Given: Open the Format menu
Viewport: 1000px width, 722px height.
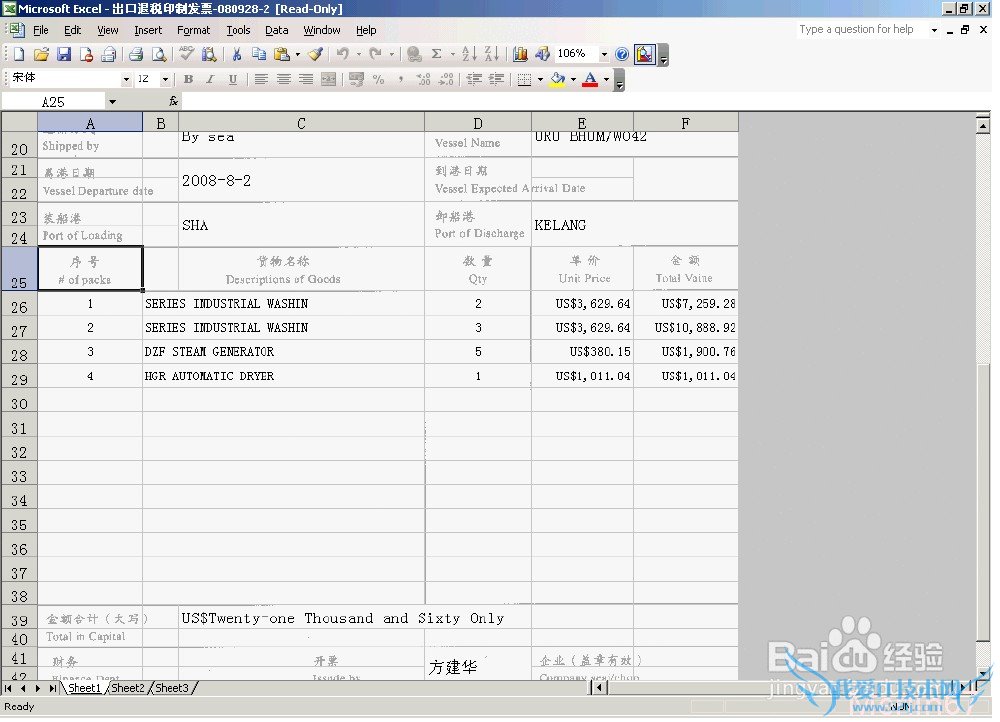Looking at the screenshot, I should click(193, 30).
